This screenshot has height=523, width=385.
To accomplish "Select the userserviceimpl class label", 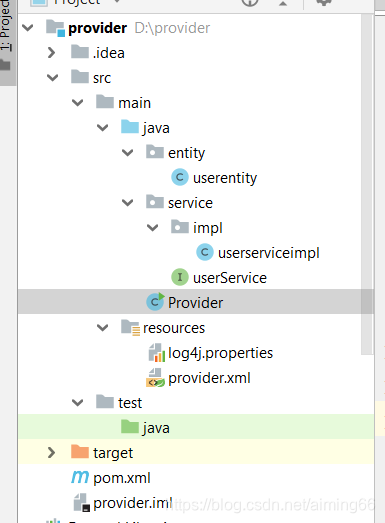I will click(x=269, y=253).
